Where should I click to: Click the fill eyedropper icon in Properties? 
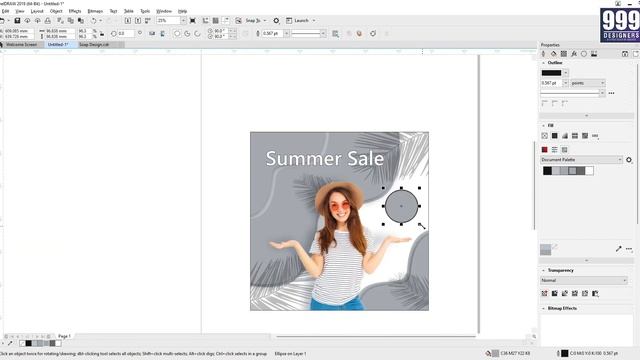pos(619,249)
